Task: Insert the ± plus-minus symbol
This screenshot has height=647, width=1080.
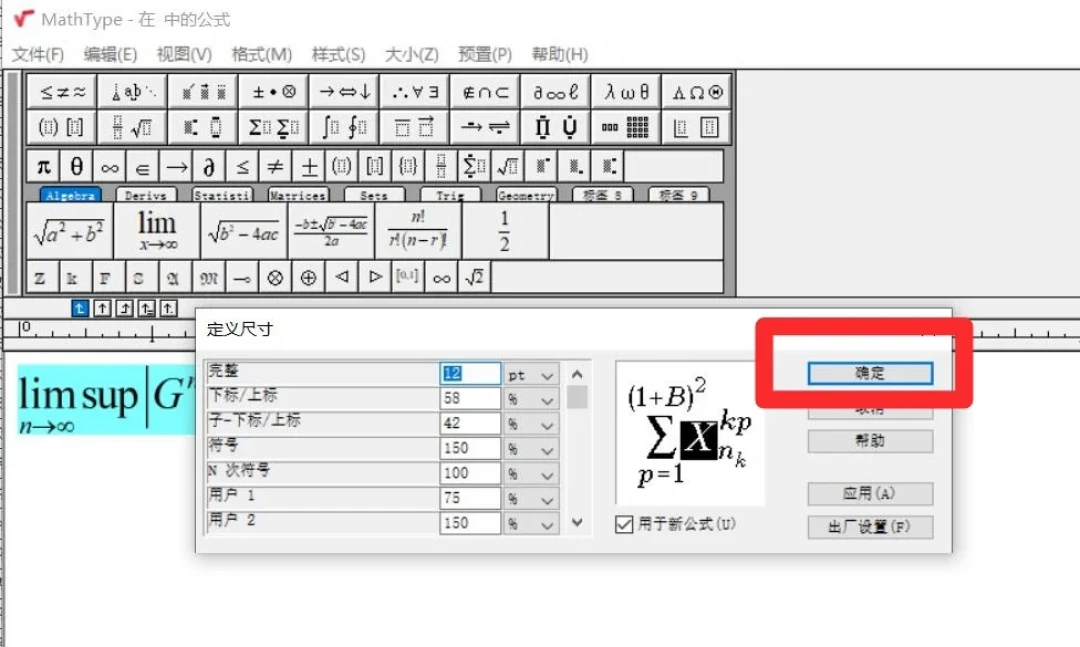Action: [309, 166]
